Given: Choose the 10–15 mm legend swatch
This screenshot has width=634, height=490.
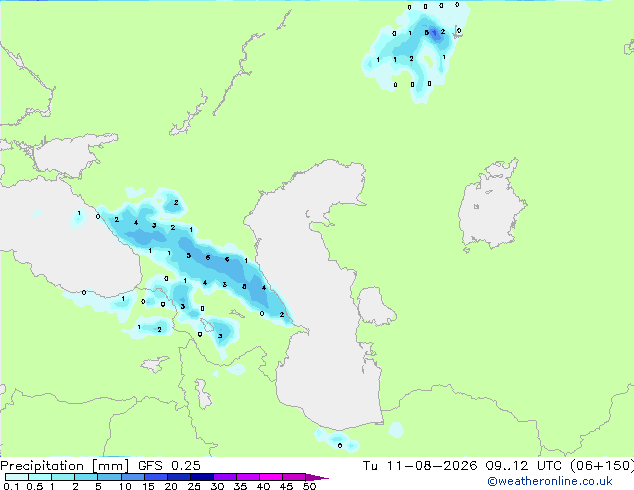Looking at the screenshot, I should (132, 477).
